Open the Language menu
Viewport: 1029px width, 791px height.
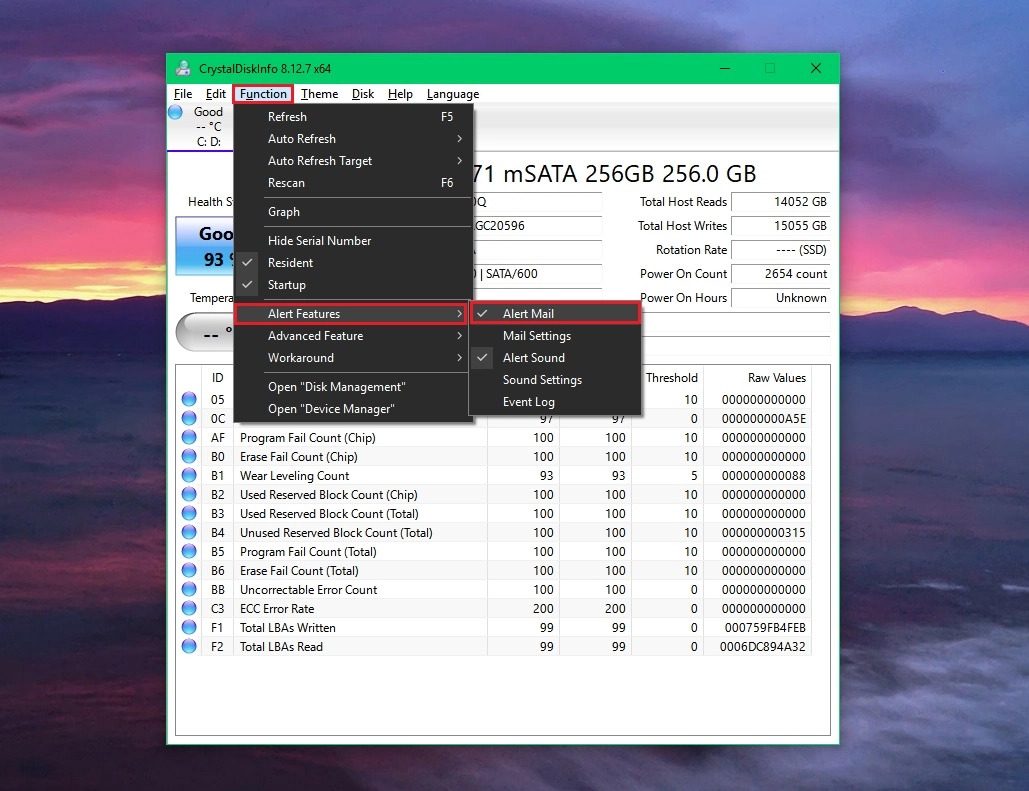click(x=453, y=94)
